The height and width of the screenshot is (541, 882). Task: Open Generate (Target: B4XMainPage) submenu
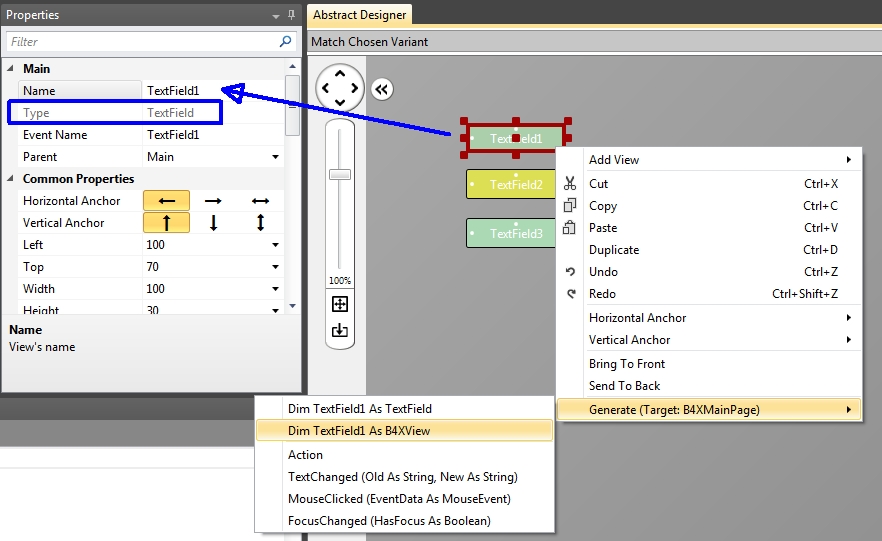click(709, 409)
